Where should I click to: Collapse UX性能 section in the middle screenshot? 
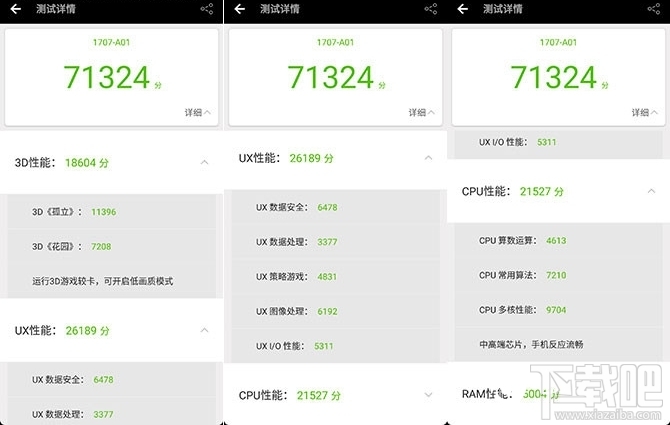pyautogui.click(x=429, y=158)
